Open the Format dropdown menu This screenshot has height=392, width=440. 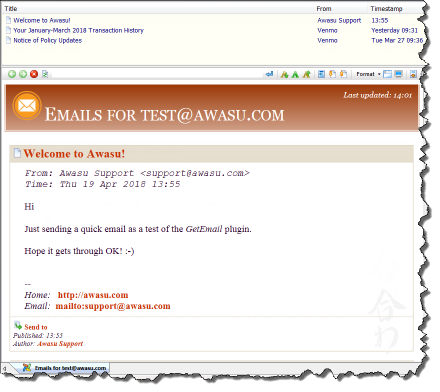[x=368, y=74]
